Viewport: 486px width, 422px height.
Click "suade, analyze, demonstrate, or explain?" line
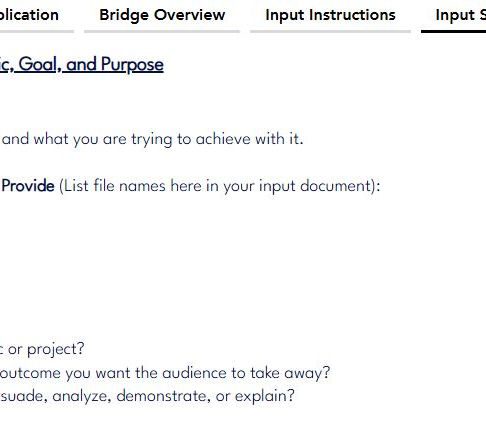[x=147, y=396]
